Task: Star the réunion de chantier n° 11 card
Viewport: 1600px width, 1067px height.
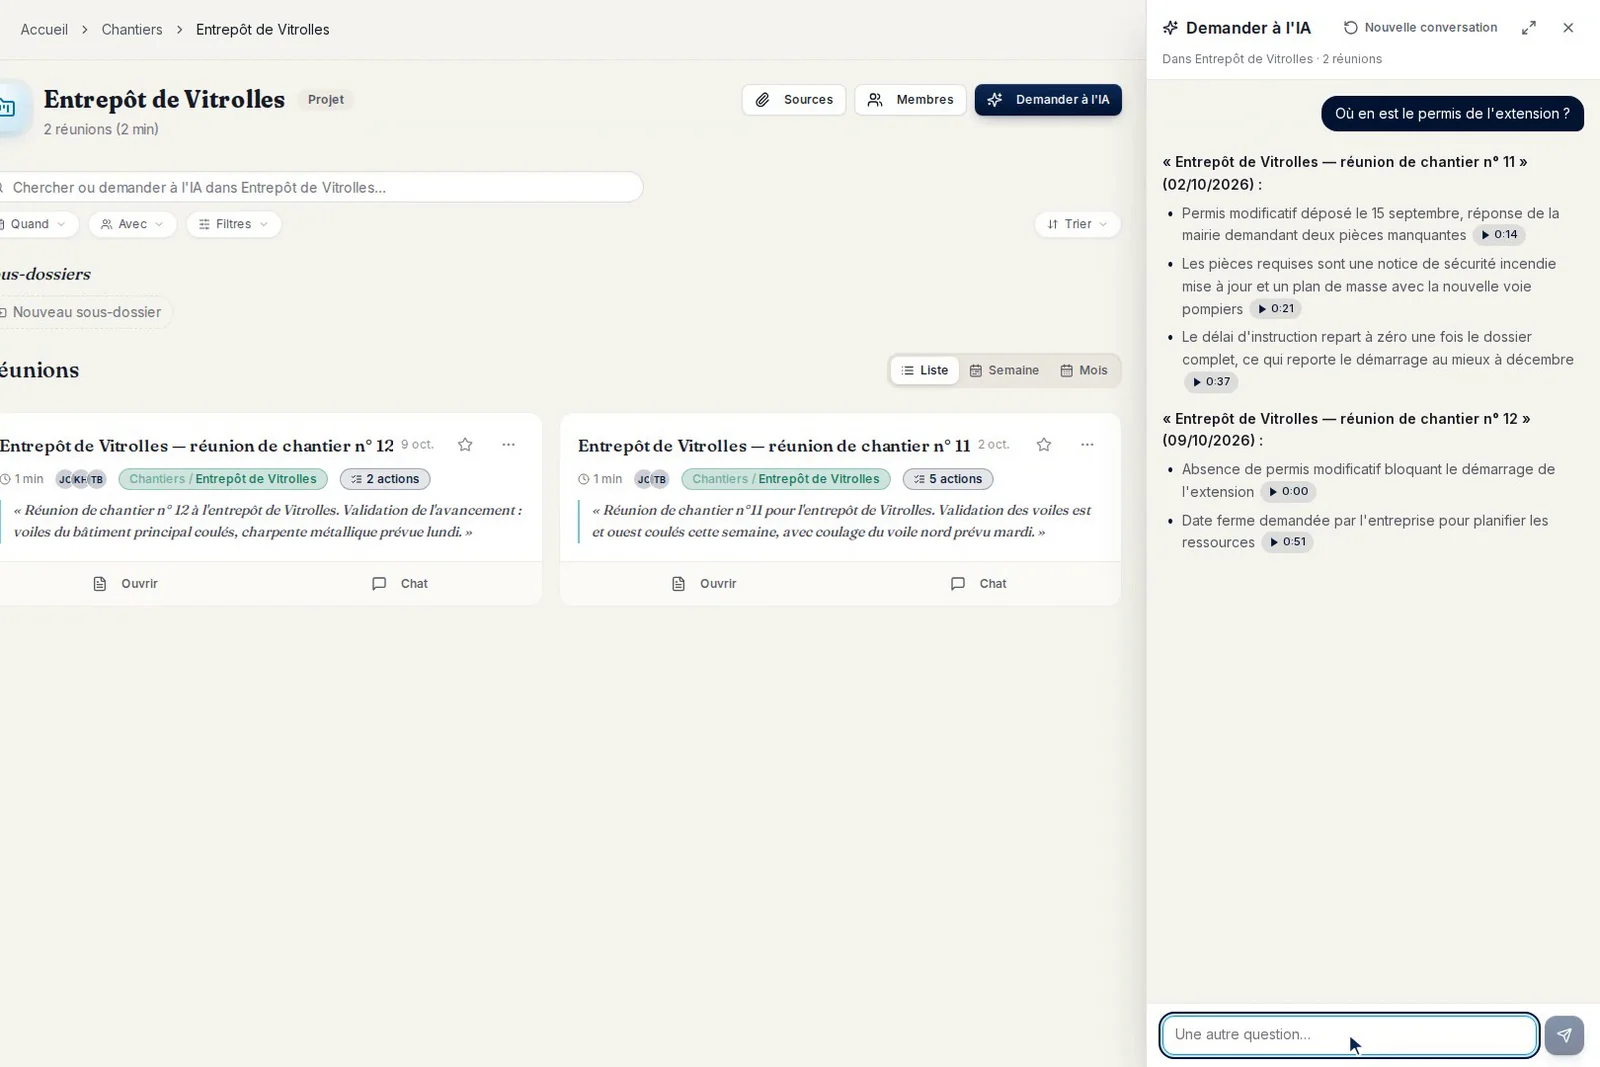Action: [x=1044, y=445]
